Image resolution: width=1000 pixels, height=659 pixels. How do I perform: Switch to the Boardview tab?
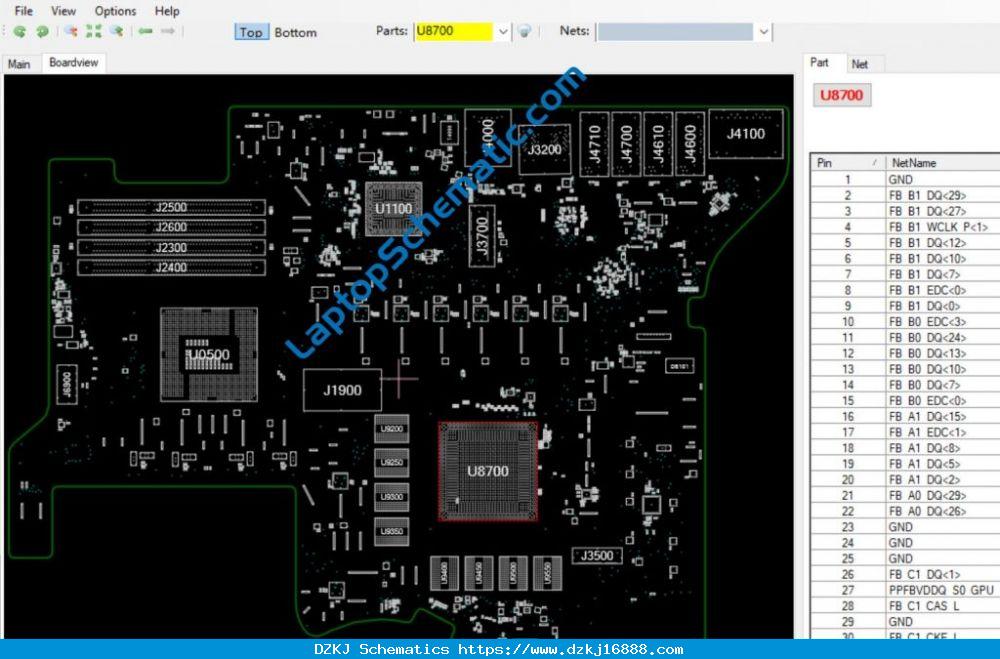tap(73, 63)
